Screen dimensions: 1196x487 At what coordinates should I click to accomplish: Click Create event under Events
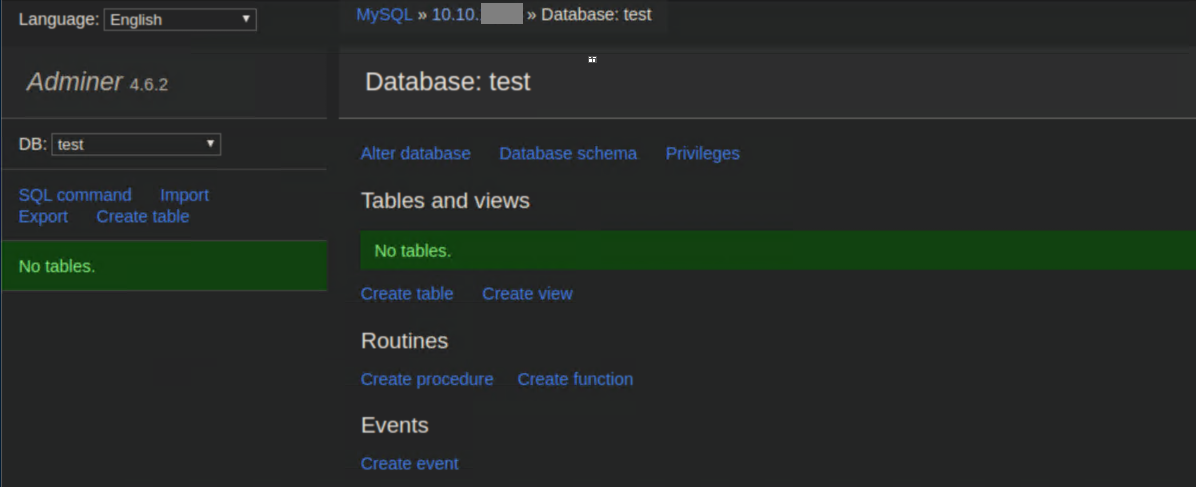pos(409,463)
